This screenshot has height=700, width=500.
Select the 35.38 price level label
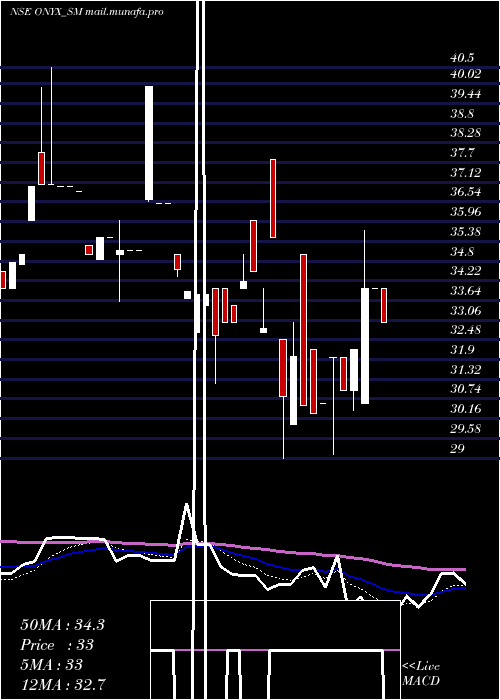point(466,231)
